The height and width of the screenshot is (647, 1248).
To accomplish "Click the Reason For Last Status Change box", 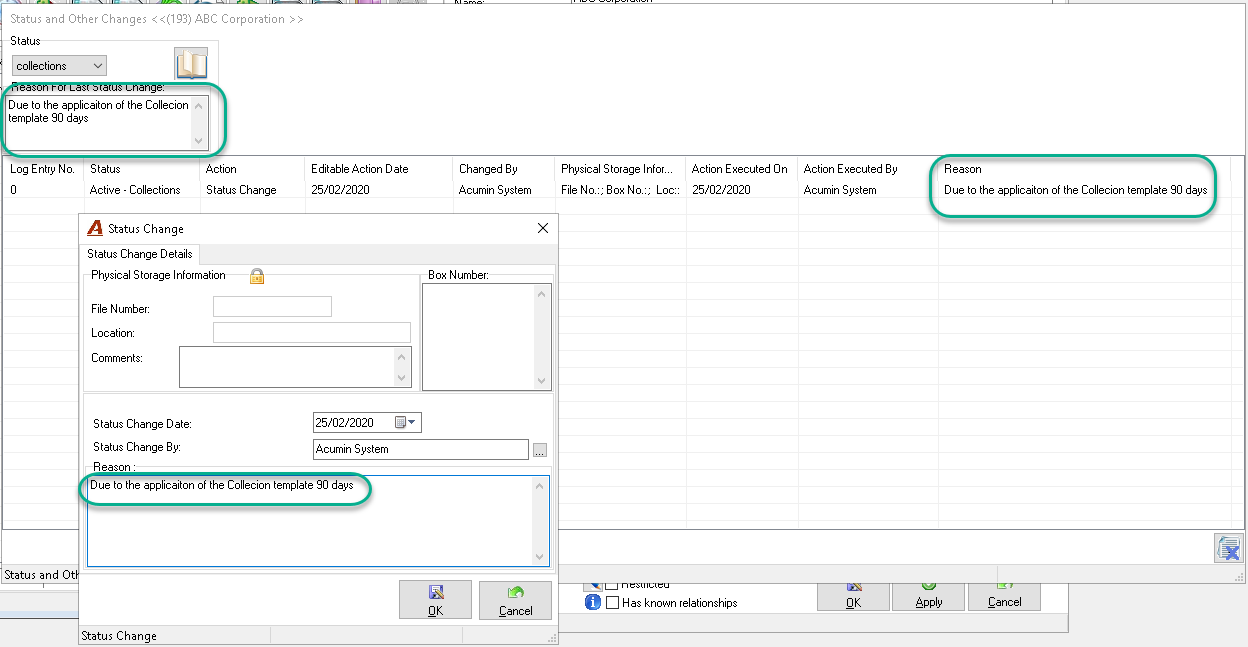I will click(106, 123).
